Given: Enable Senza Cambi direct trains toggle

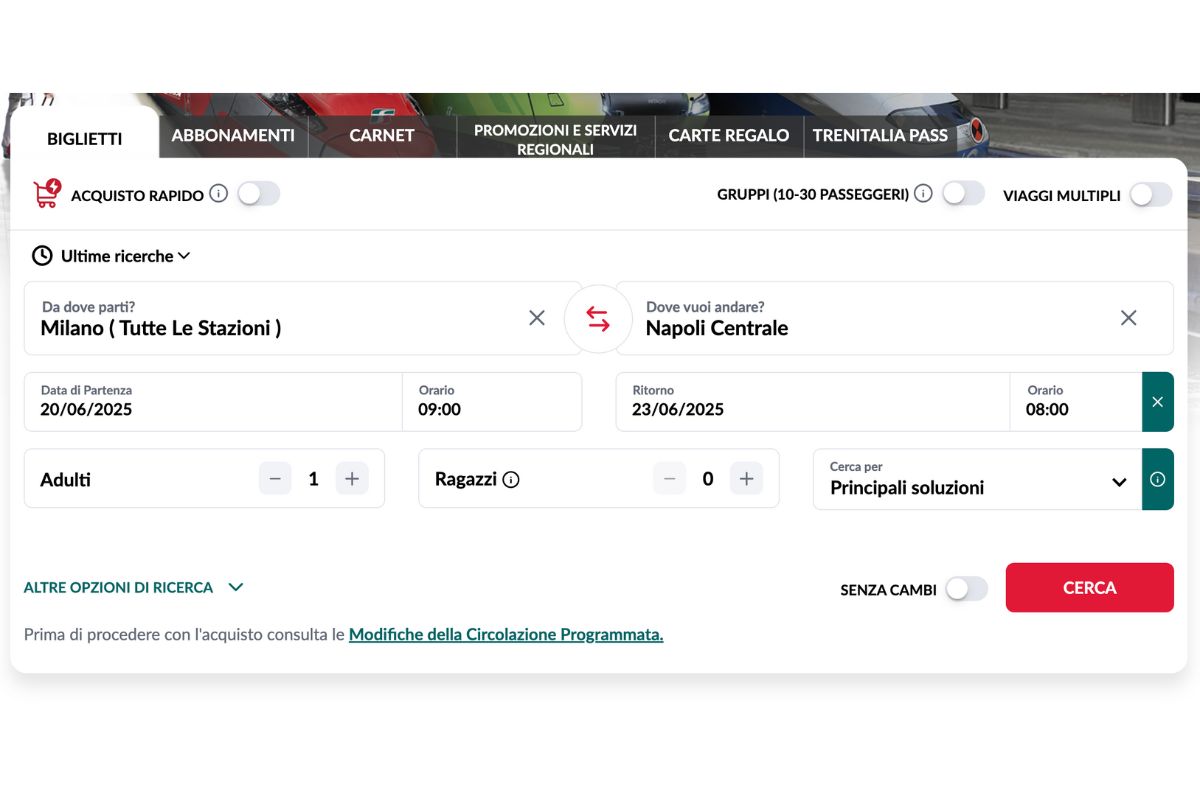Looking at the screenshot, I should (966, 589).
